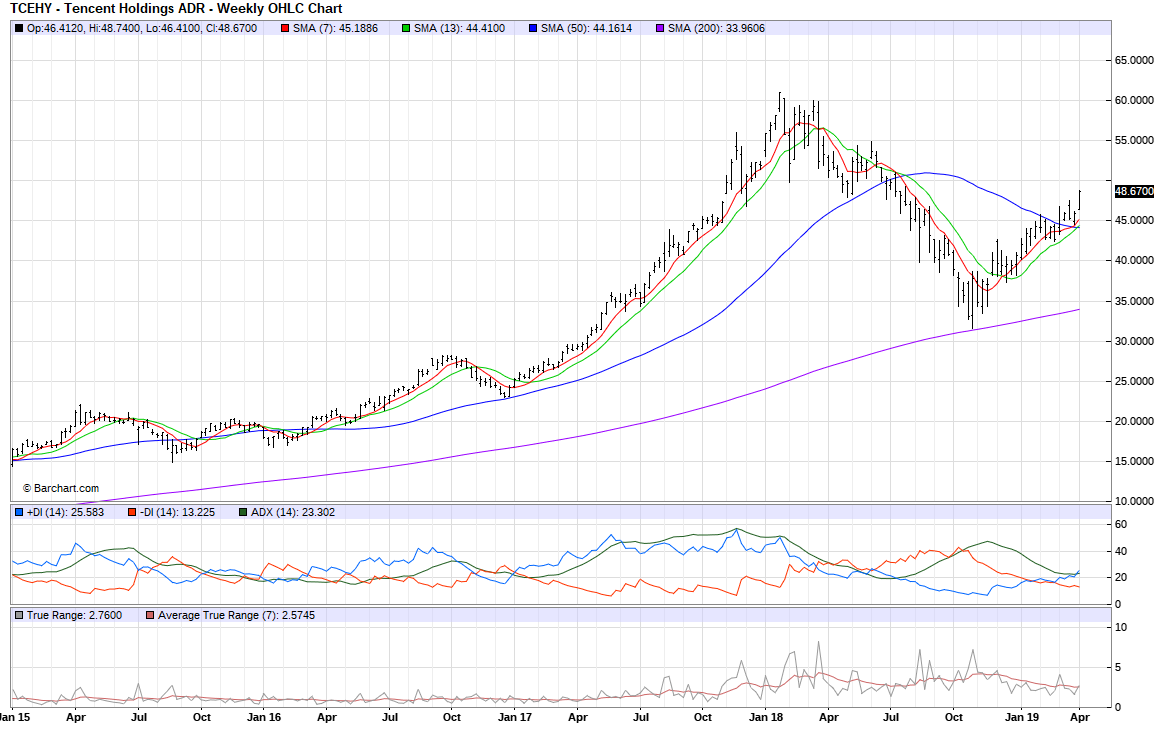Click the 30.0000 price axis label
This screenshot has width=1156, height=748.
coord(1134,341)
